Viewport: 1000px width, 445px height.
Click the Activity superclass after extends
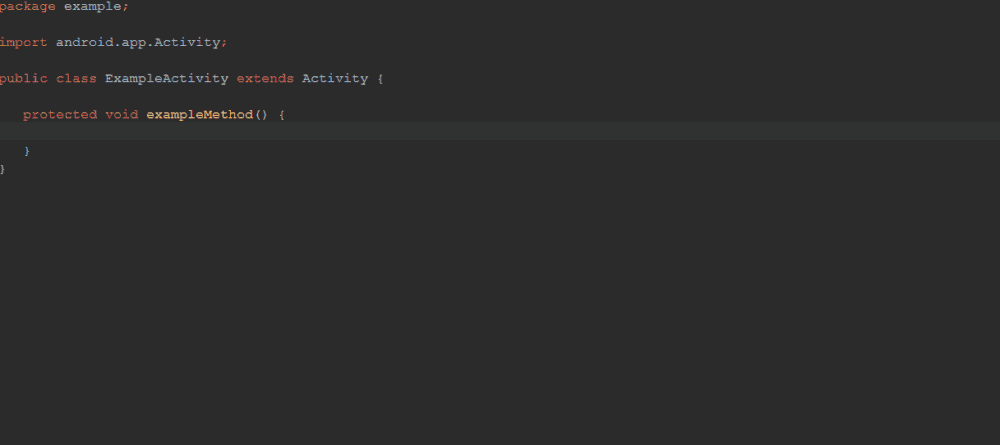[x=335, y=78]
